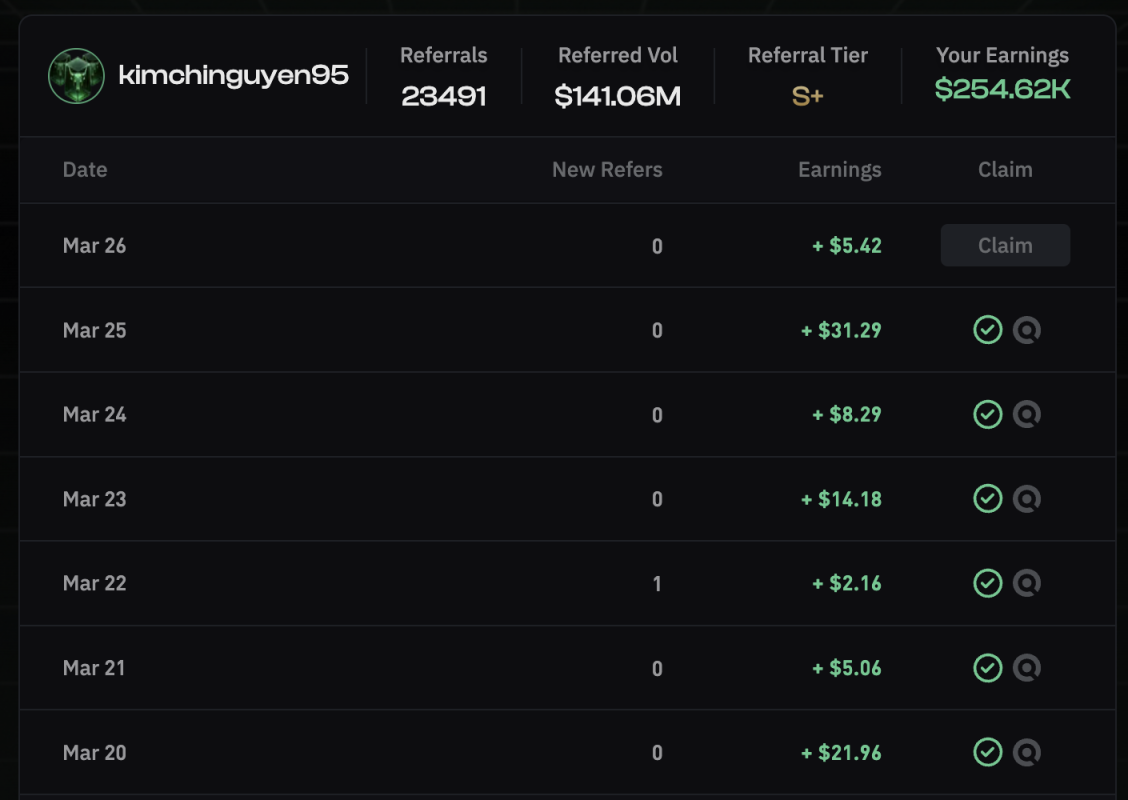The height and width of the screenshot is (800, 1128).
Task: Select the Mar 22 date cell
Action: [x=94, y=583]
